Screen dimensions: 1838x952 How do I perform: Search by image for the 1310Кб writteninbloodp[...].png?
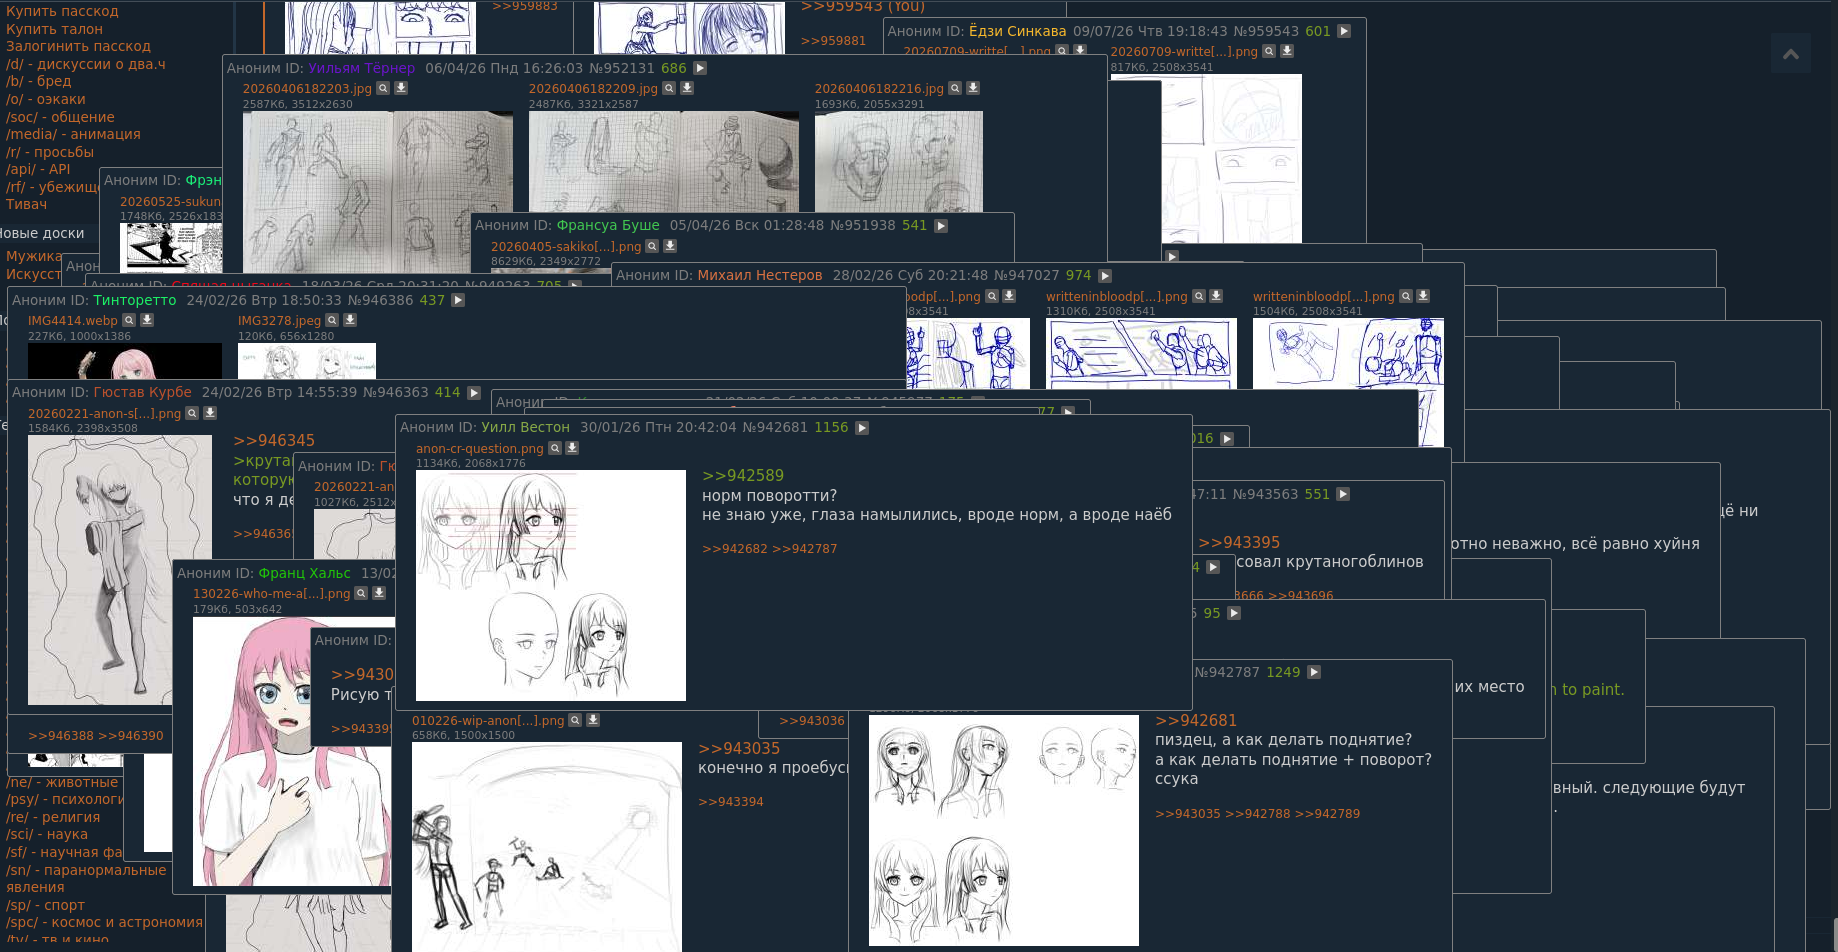[x=1199, y=296]
